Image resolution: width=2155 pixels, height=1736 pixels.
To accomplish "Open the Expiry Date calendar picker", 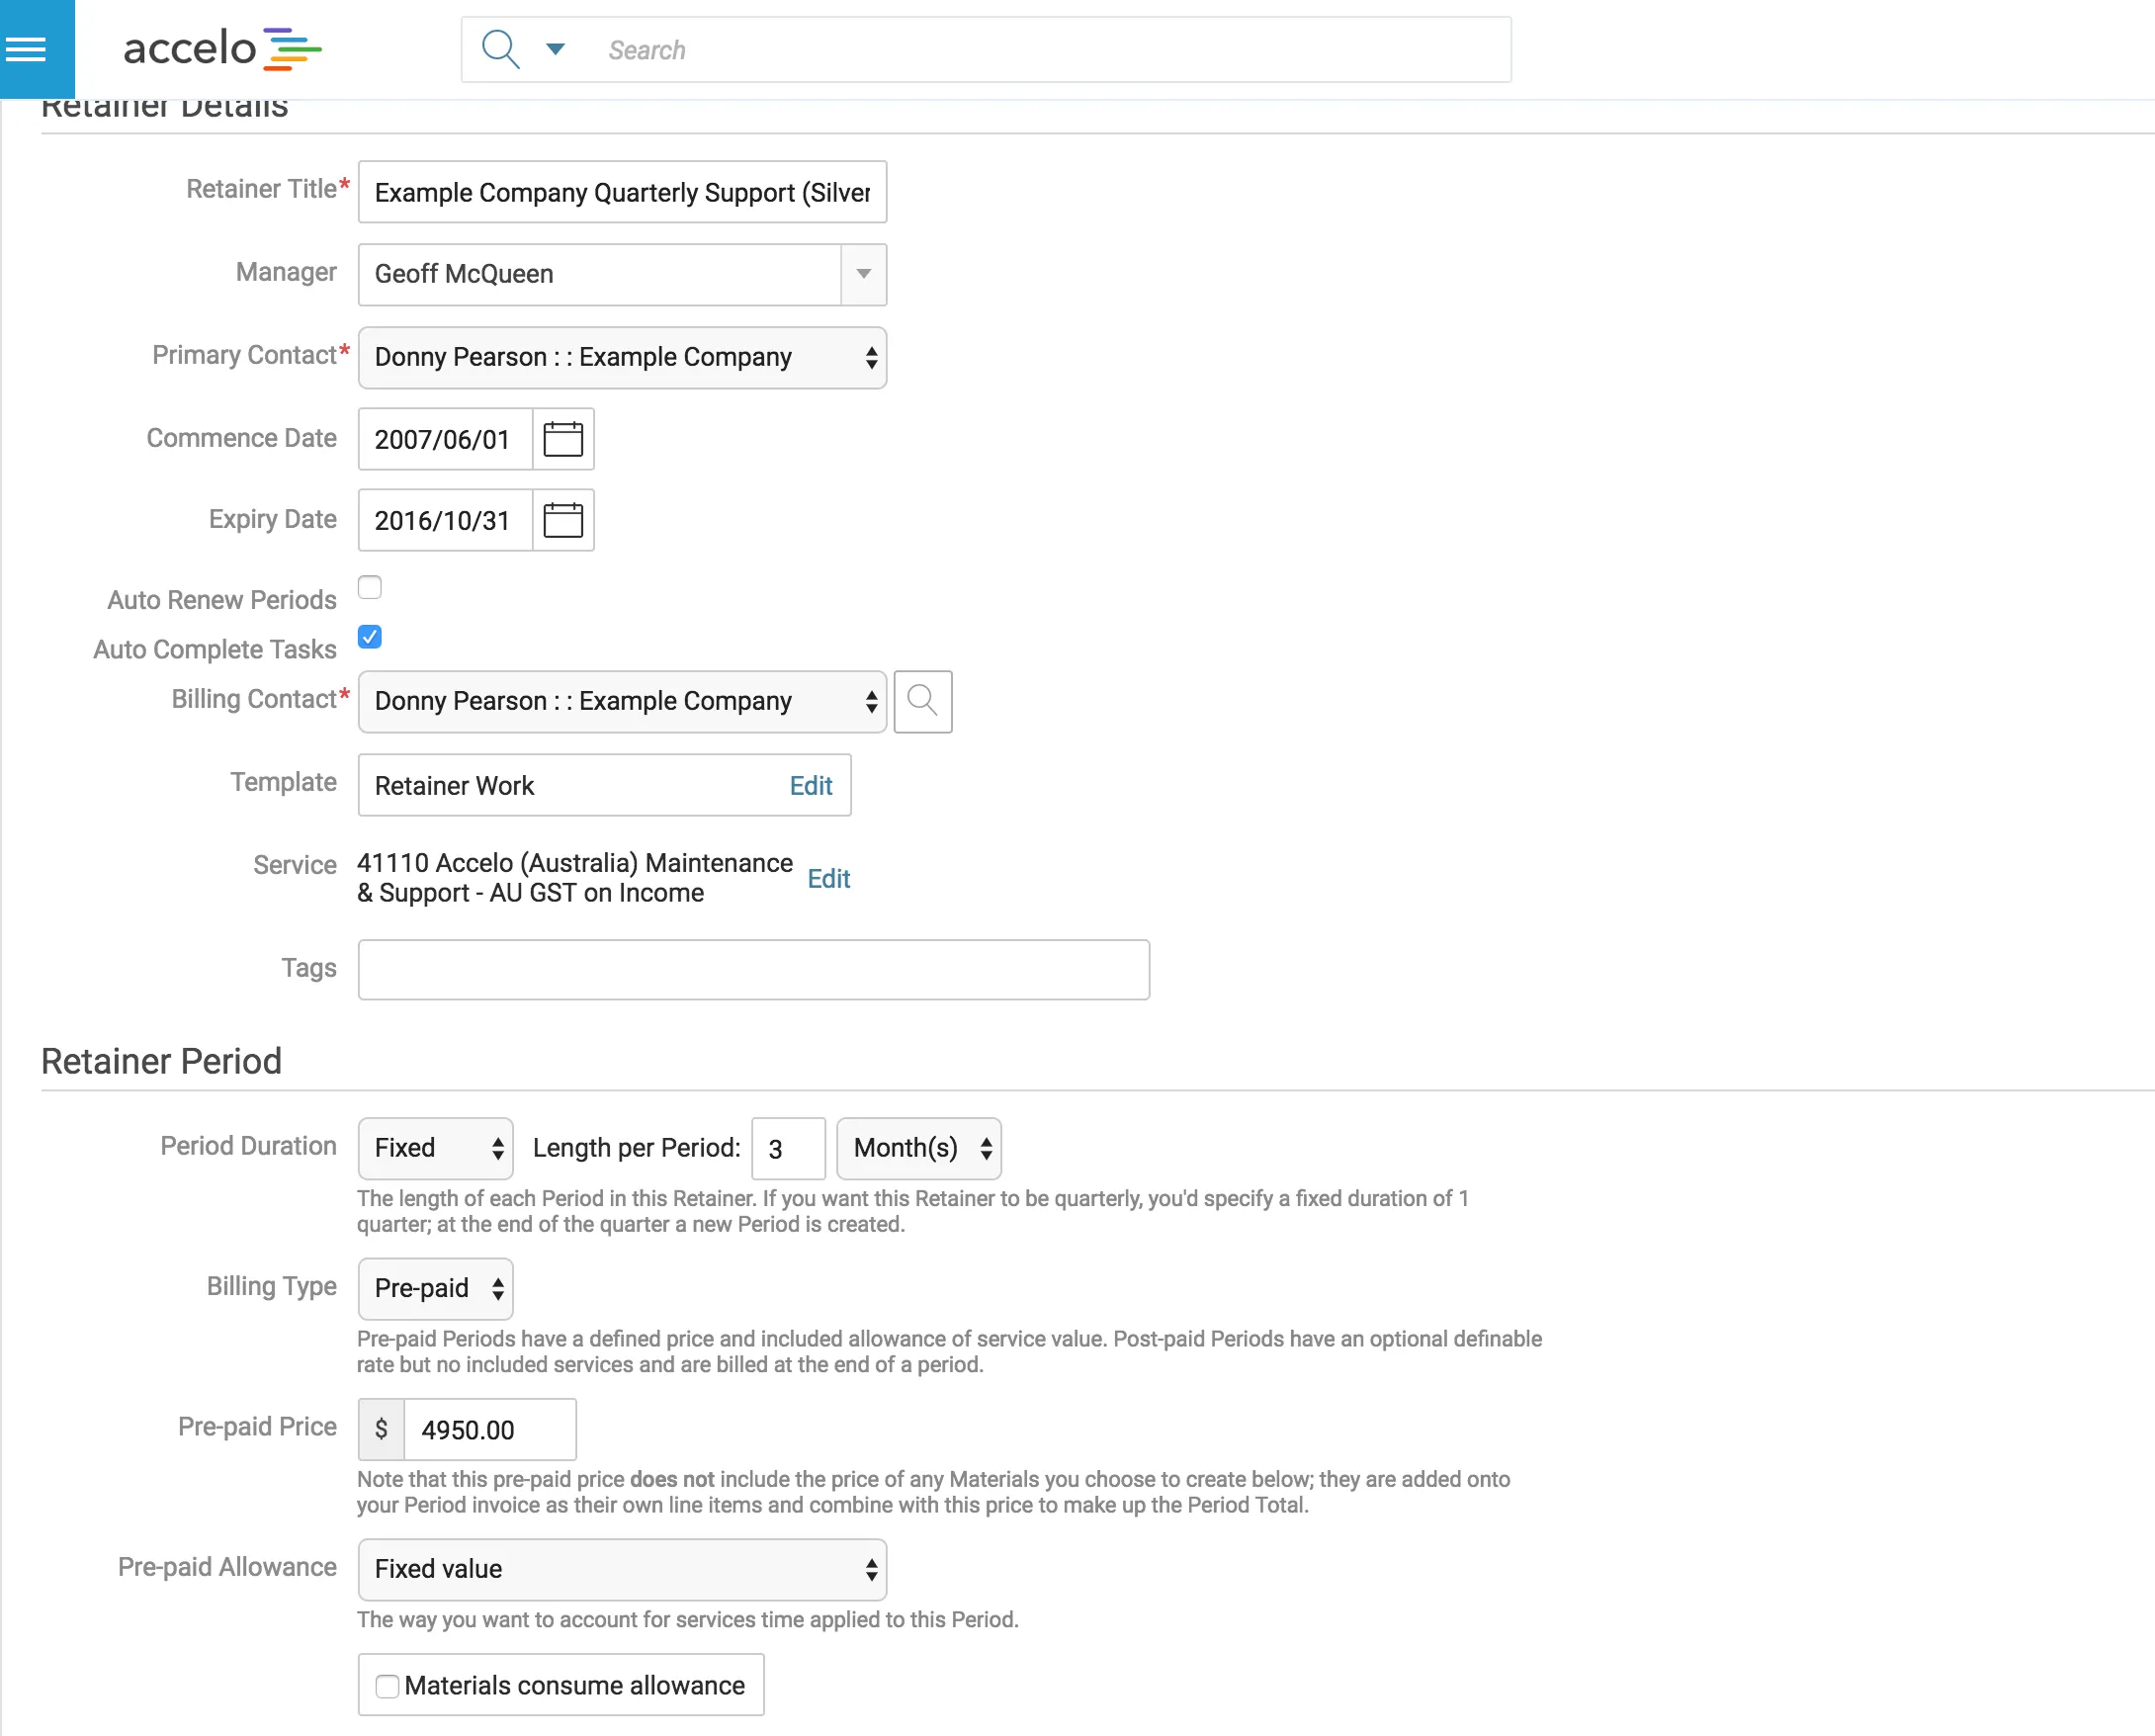I will [x=563, y=520].
